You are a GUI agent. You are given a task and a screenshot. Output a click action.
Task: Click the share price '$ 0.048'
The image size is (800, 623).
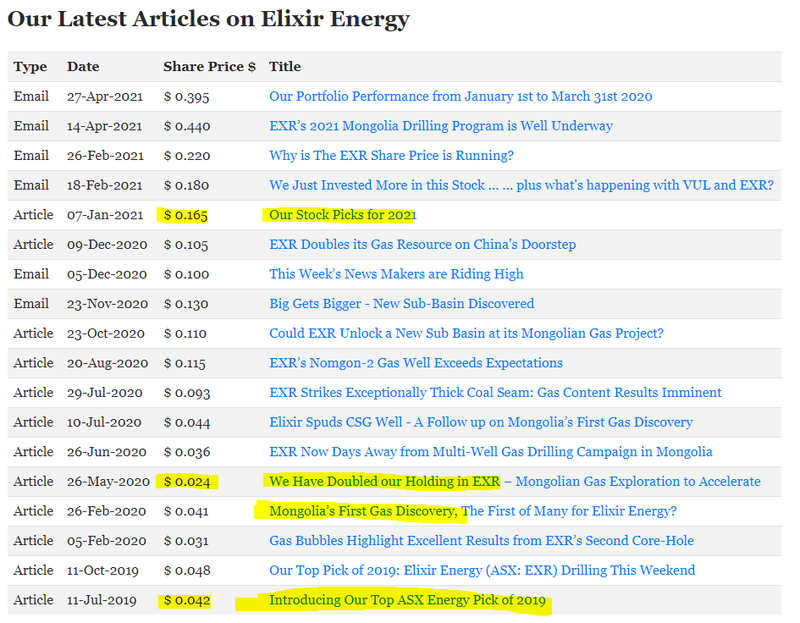coord(187,570)
